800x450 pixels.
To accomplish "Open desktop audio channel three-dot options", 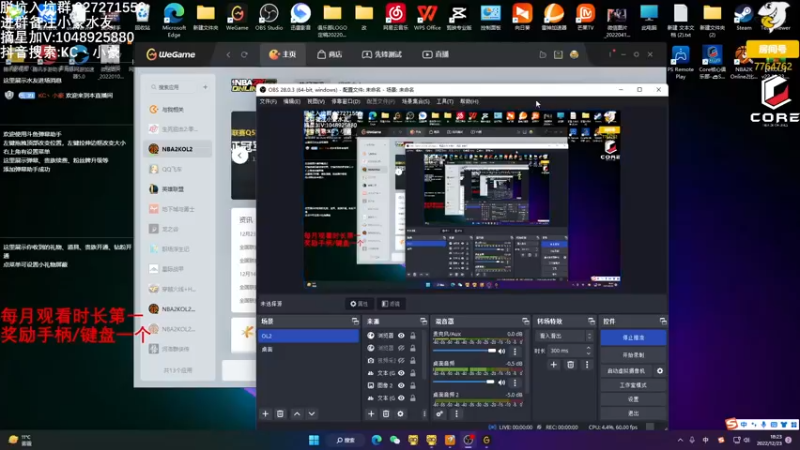I will (514, 382).
